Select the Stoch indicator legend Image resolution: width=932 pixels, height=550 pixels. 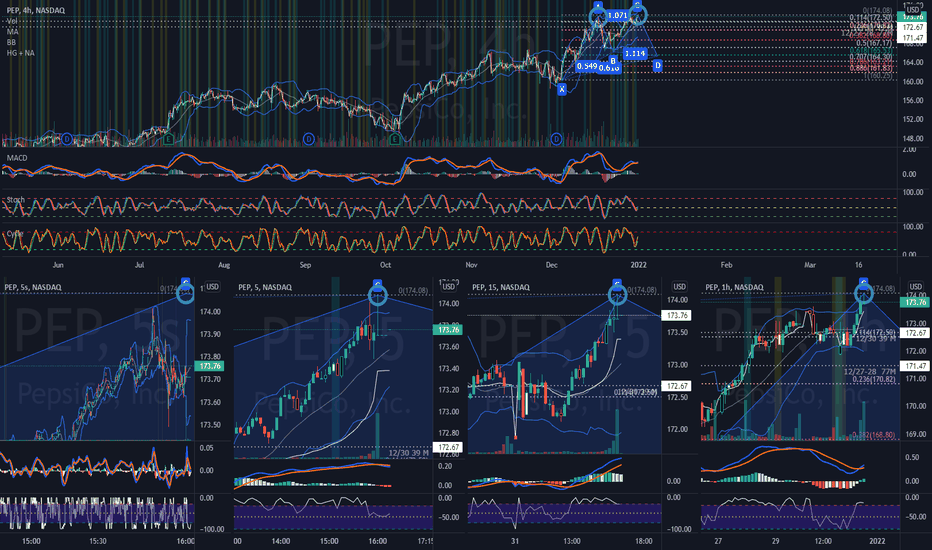(16, 200)
